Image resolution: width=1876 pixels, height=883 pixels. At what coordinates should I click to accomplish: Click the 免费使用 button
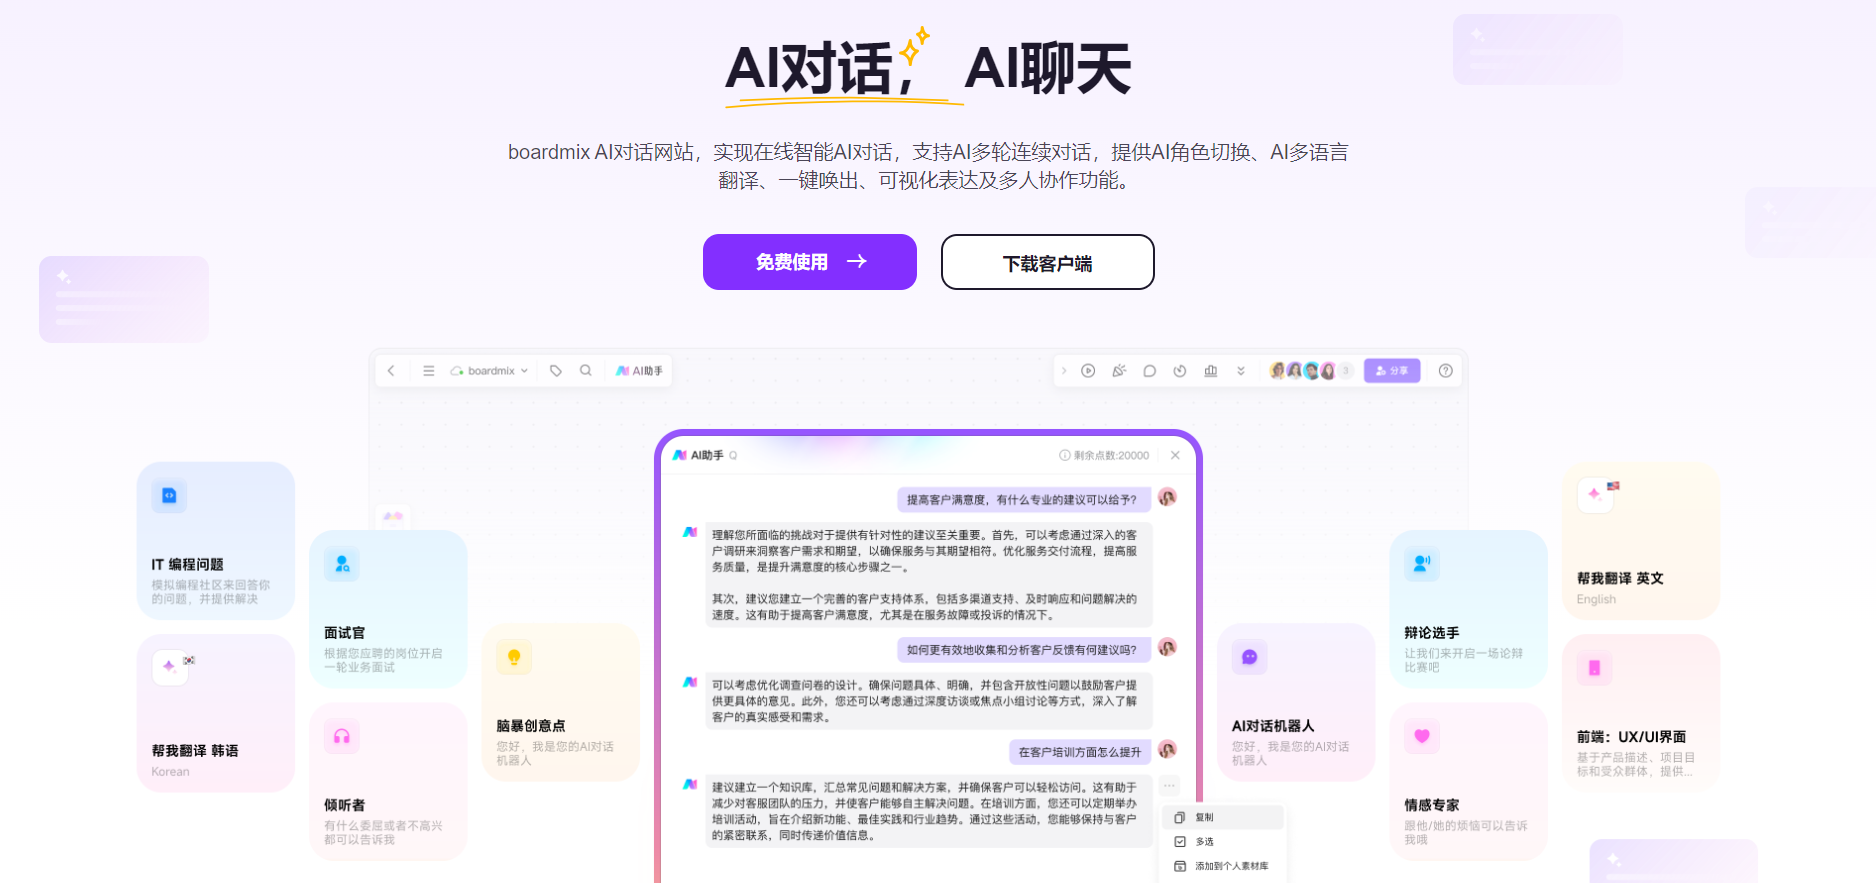tap(810, 262)
